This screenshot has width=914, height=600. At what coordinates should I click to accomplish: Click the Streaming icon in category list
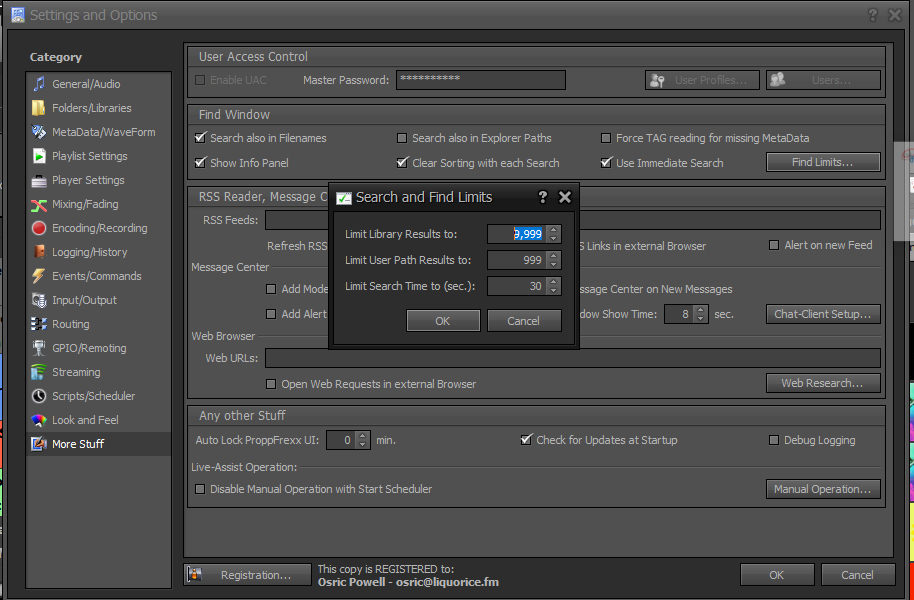point(39,372)
